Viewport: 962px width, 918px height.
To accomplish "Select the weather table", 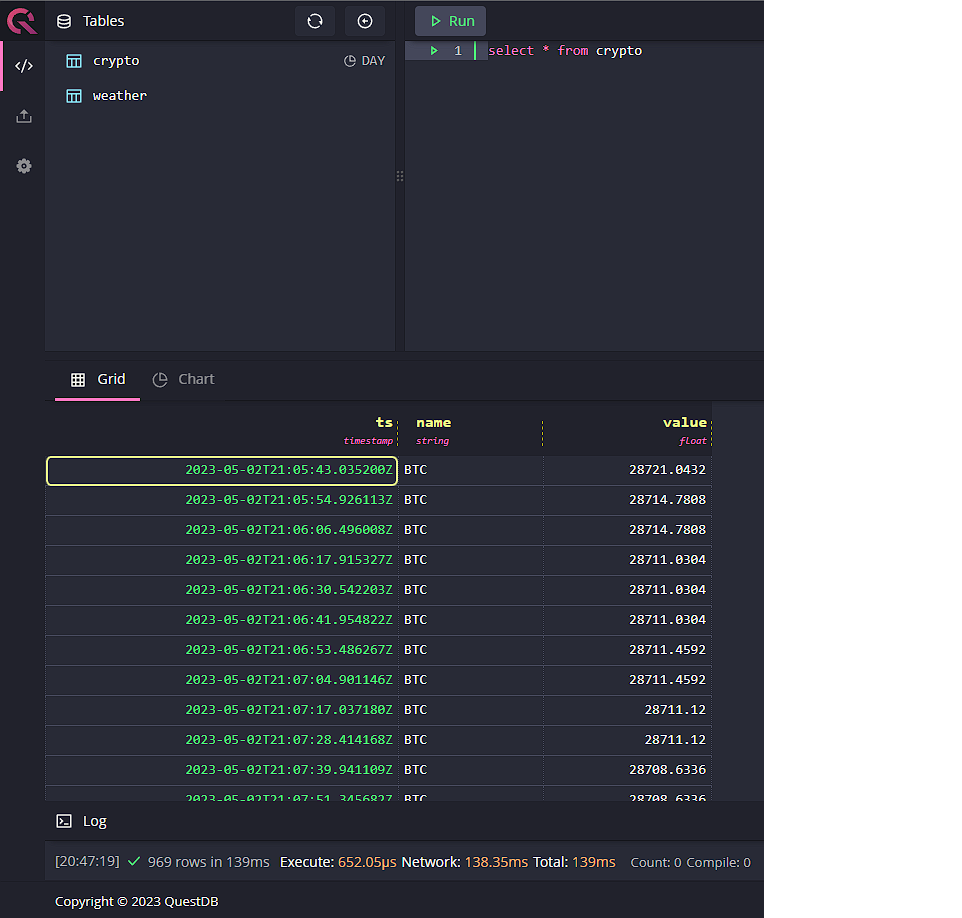I will tap(120, 96).
